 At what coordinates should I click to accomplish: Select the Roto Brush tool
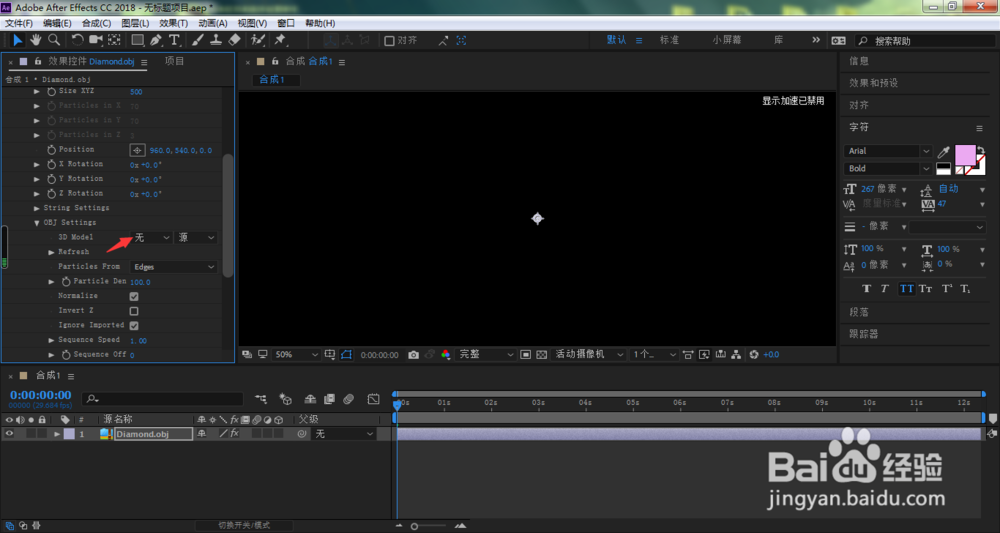258,40
